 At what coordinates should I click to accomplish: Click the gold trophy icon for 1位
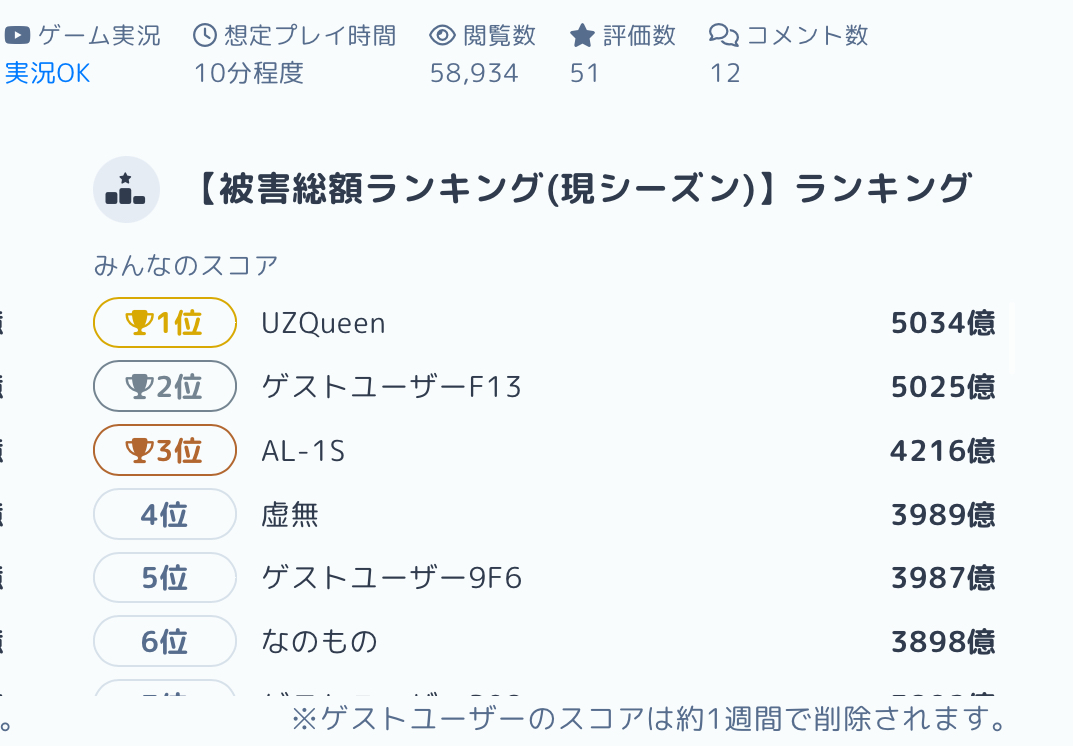pyautogui.click(x=138, y=322)
